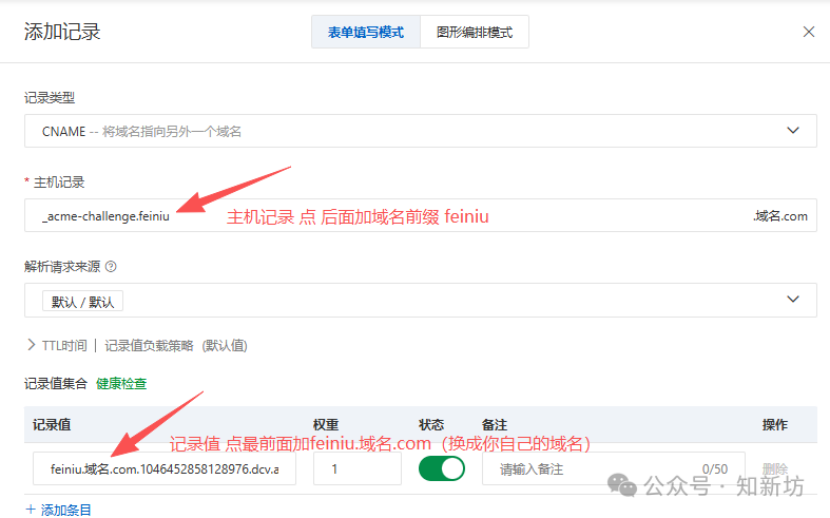Select the 默认 / 默认 tag
Screen dimensions: 830x518
click(x=82, y=301)
